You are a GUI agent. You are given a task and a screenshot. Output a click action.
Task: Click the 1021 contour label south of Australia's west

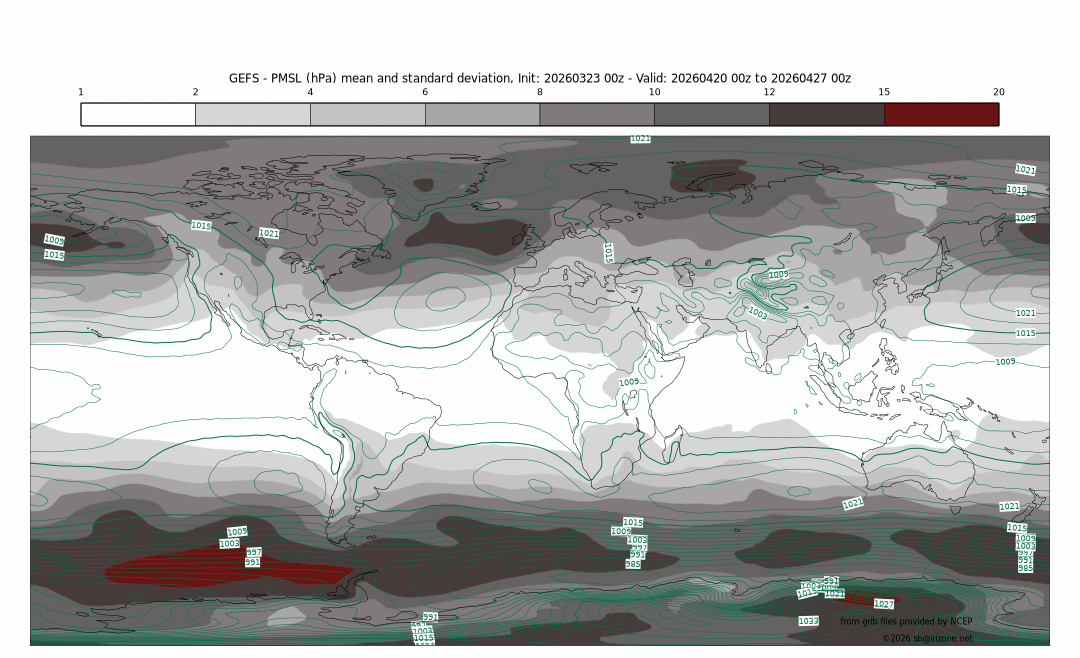click(x=852, y=503)
